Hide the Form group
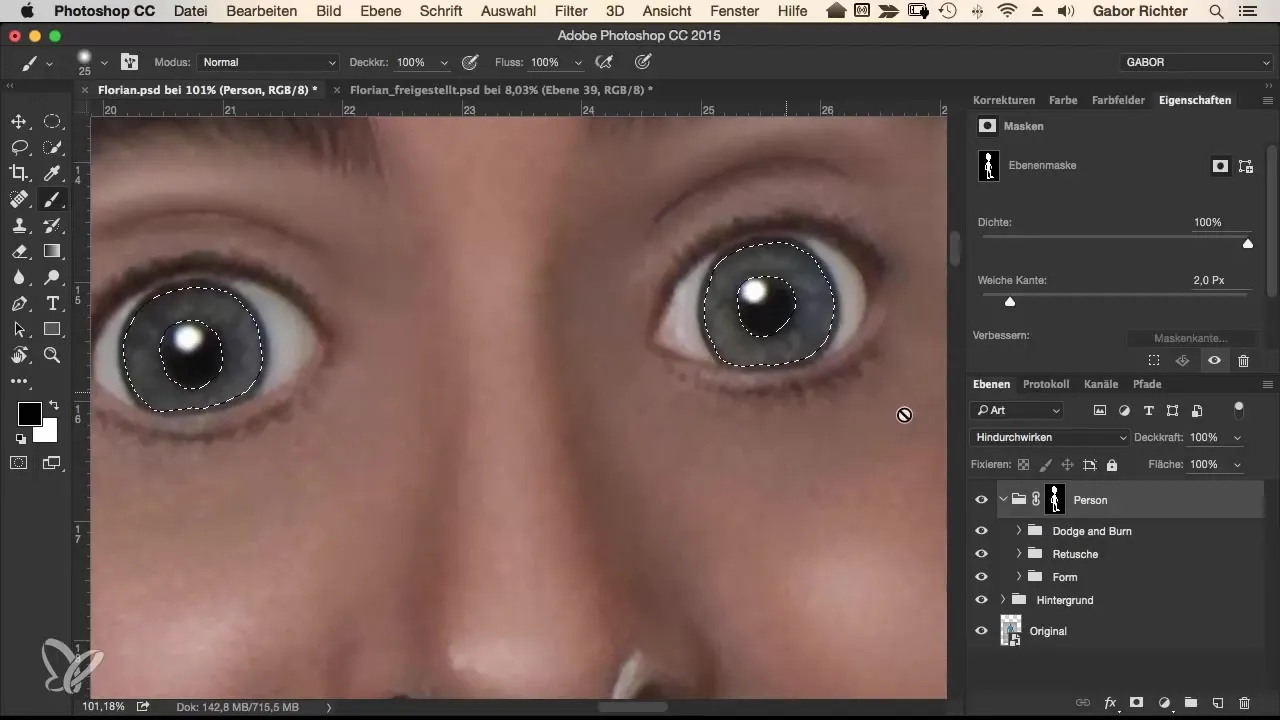 981,577
